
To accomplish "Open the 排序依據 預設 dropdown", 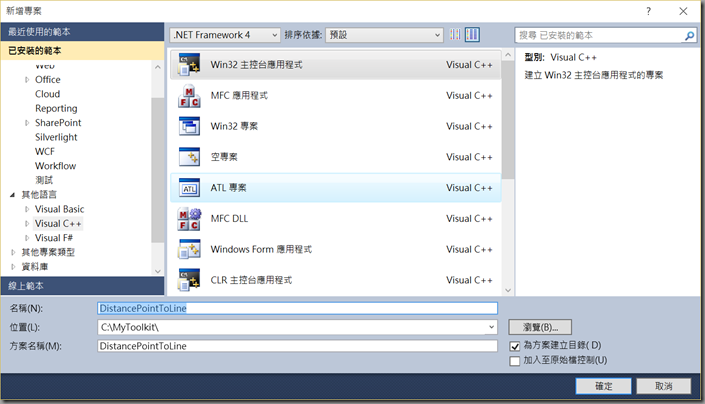I will [384, 35].
